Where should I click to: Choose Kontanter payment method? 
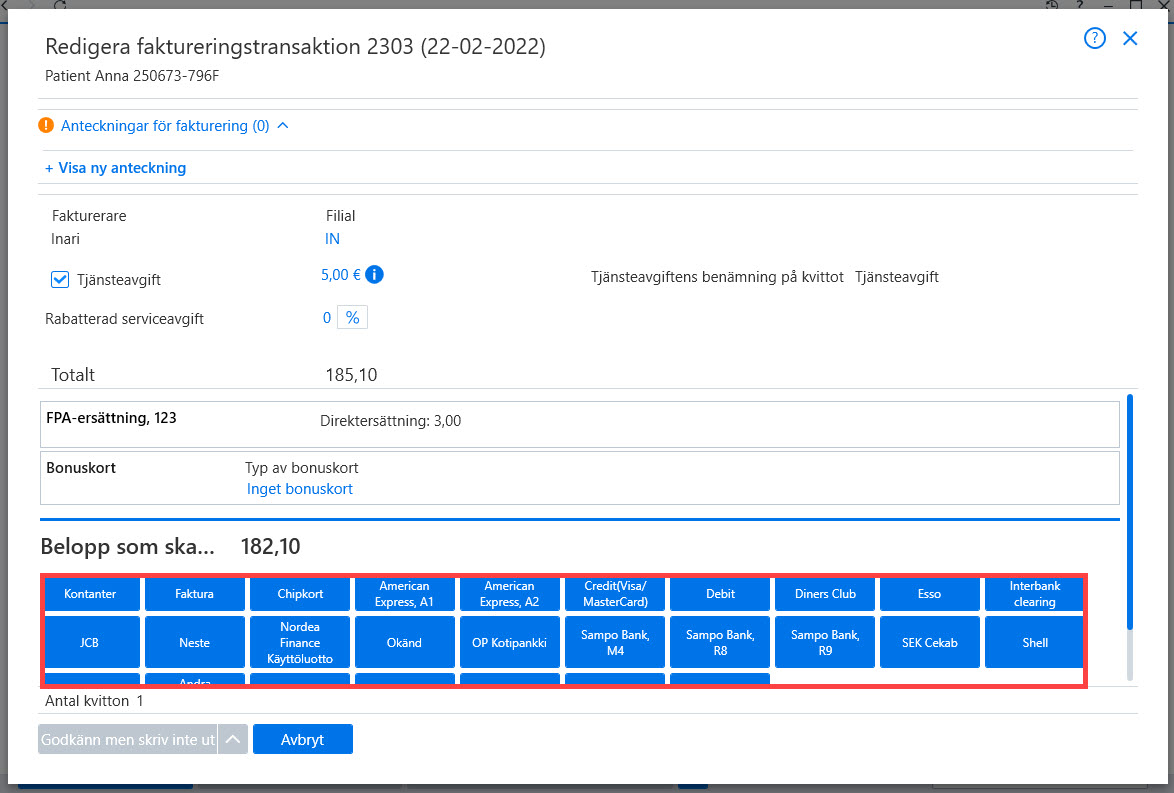pyautogui.click(x=92, y=594)
